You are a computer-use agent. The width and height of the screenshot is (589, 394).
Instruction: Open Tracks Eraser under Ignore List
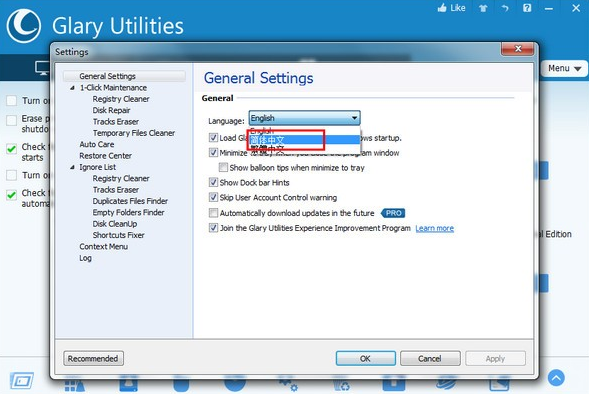pos(116,190)
